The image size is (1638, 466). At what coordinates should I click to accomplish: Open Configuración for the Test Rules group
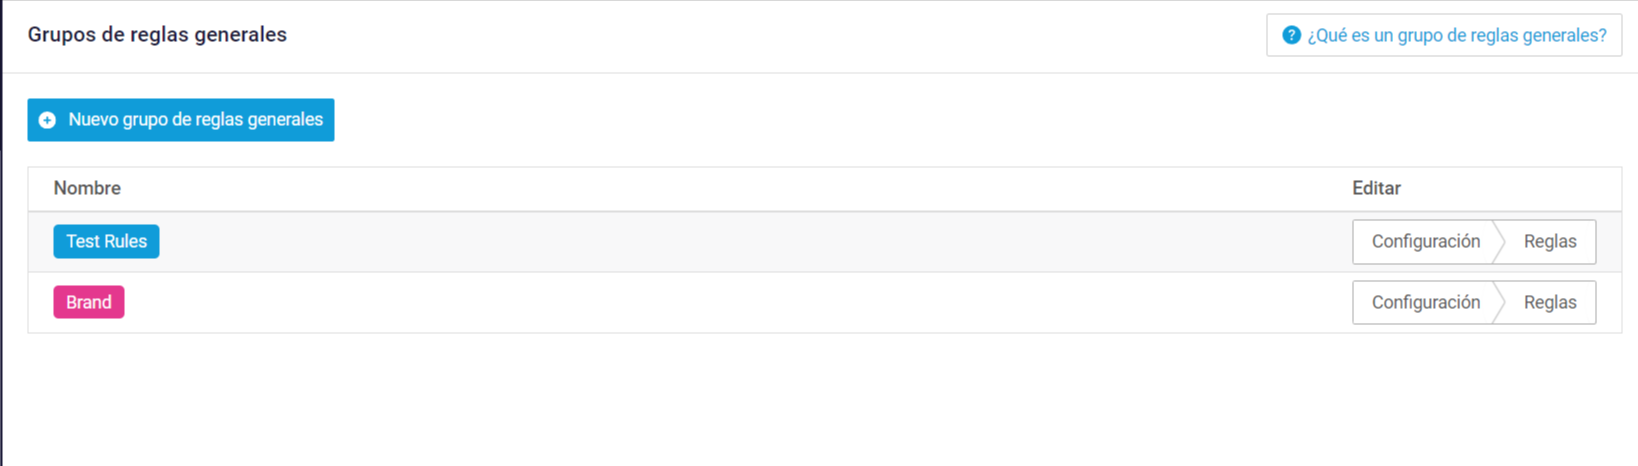(x=1425, y=242)
